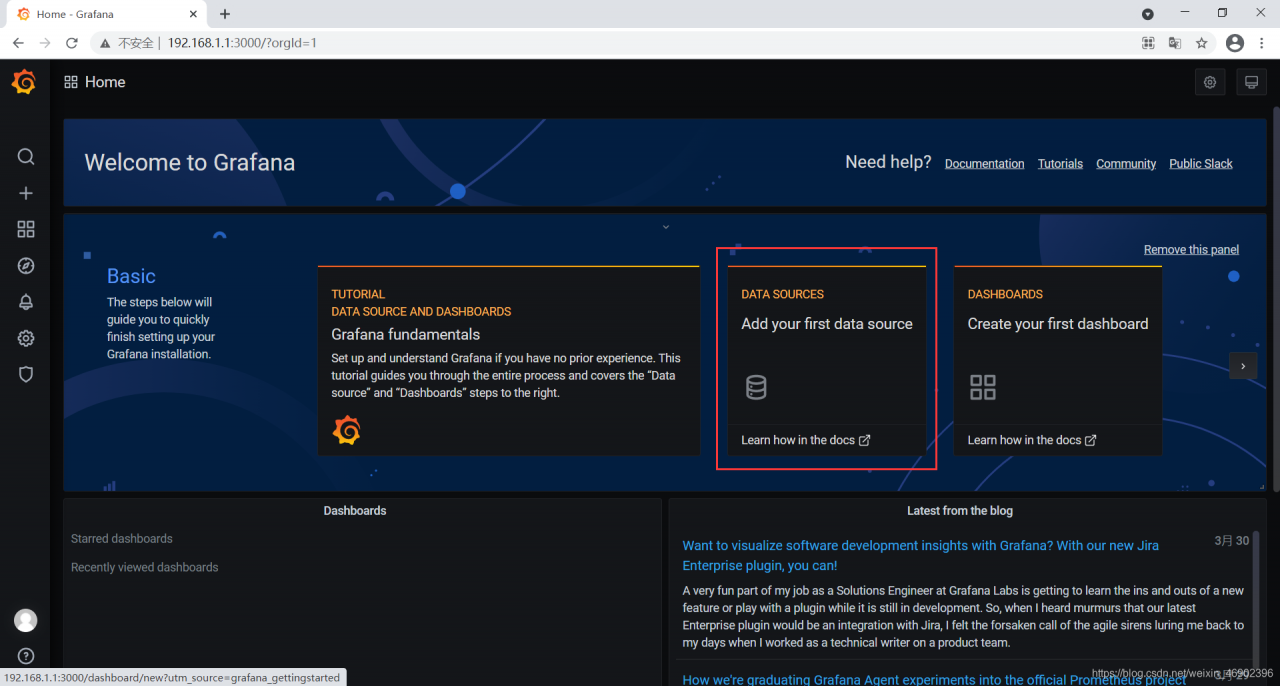This screenshot has height=686, width=1280.
Task: Click the not-secure warning icon
Action: coord(104,43)
